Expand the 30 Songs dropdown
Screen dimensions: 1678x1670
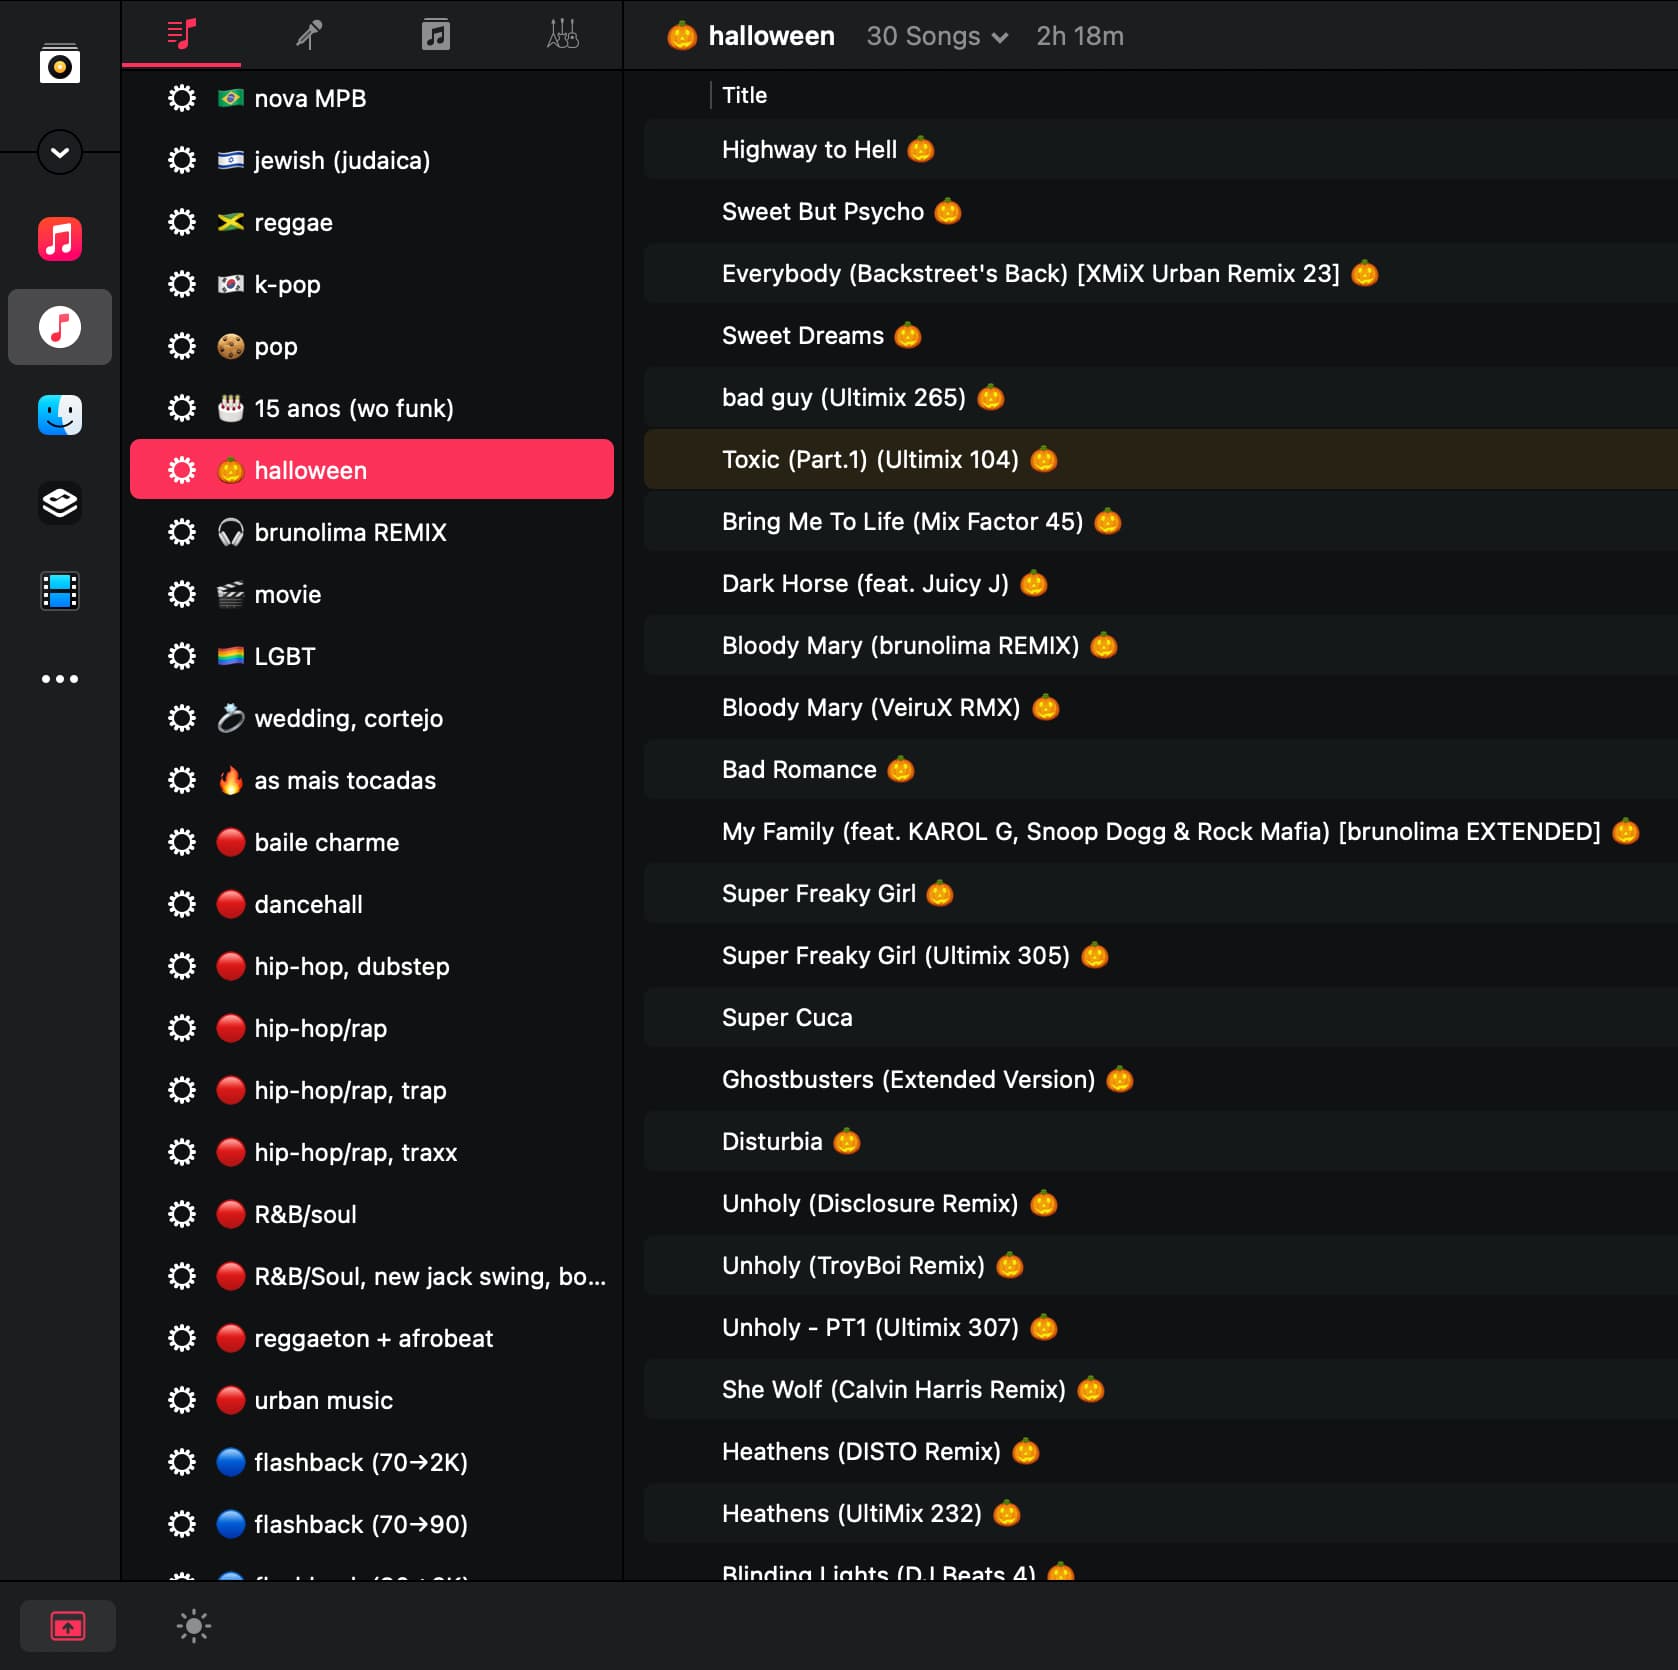pyautogui.click(x=937, y=37)
